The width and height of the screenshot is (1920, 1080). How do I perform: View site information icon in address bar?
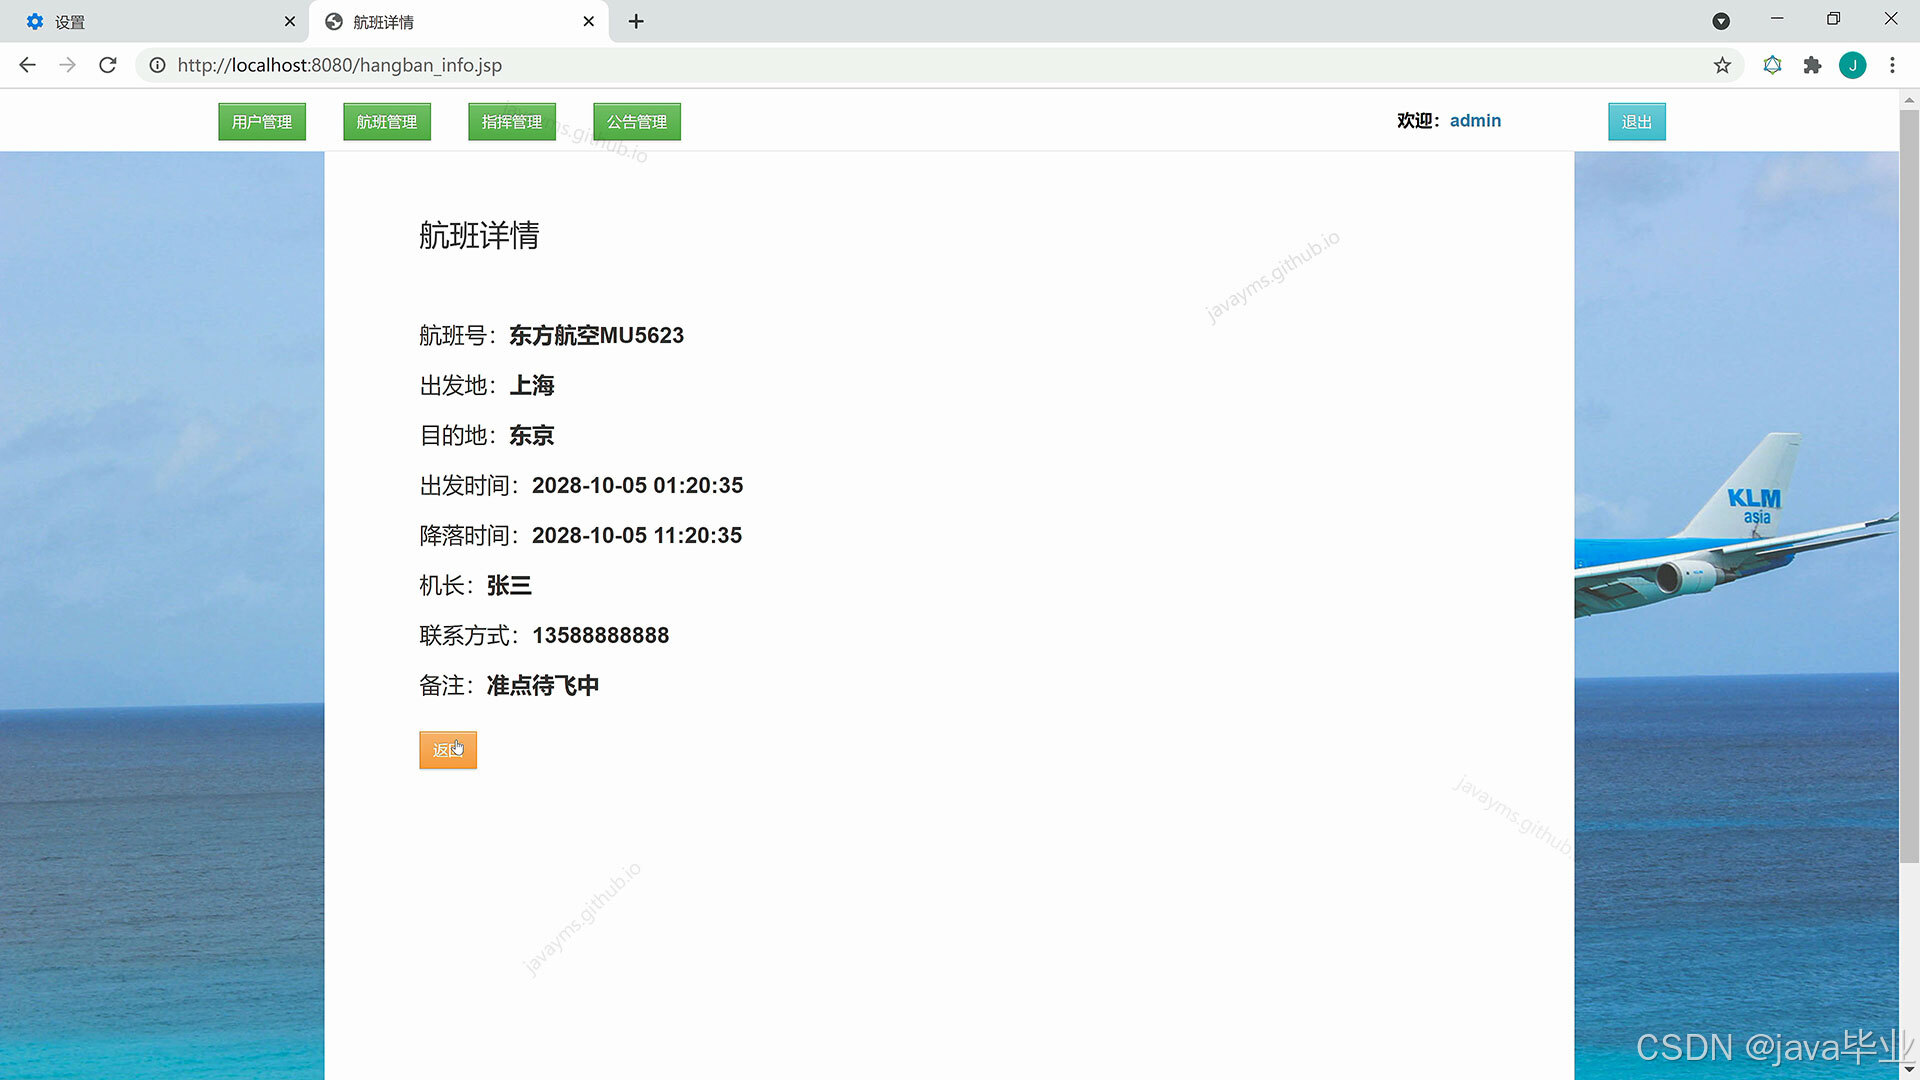[157, 65]
